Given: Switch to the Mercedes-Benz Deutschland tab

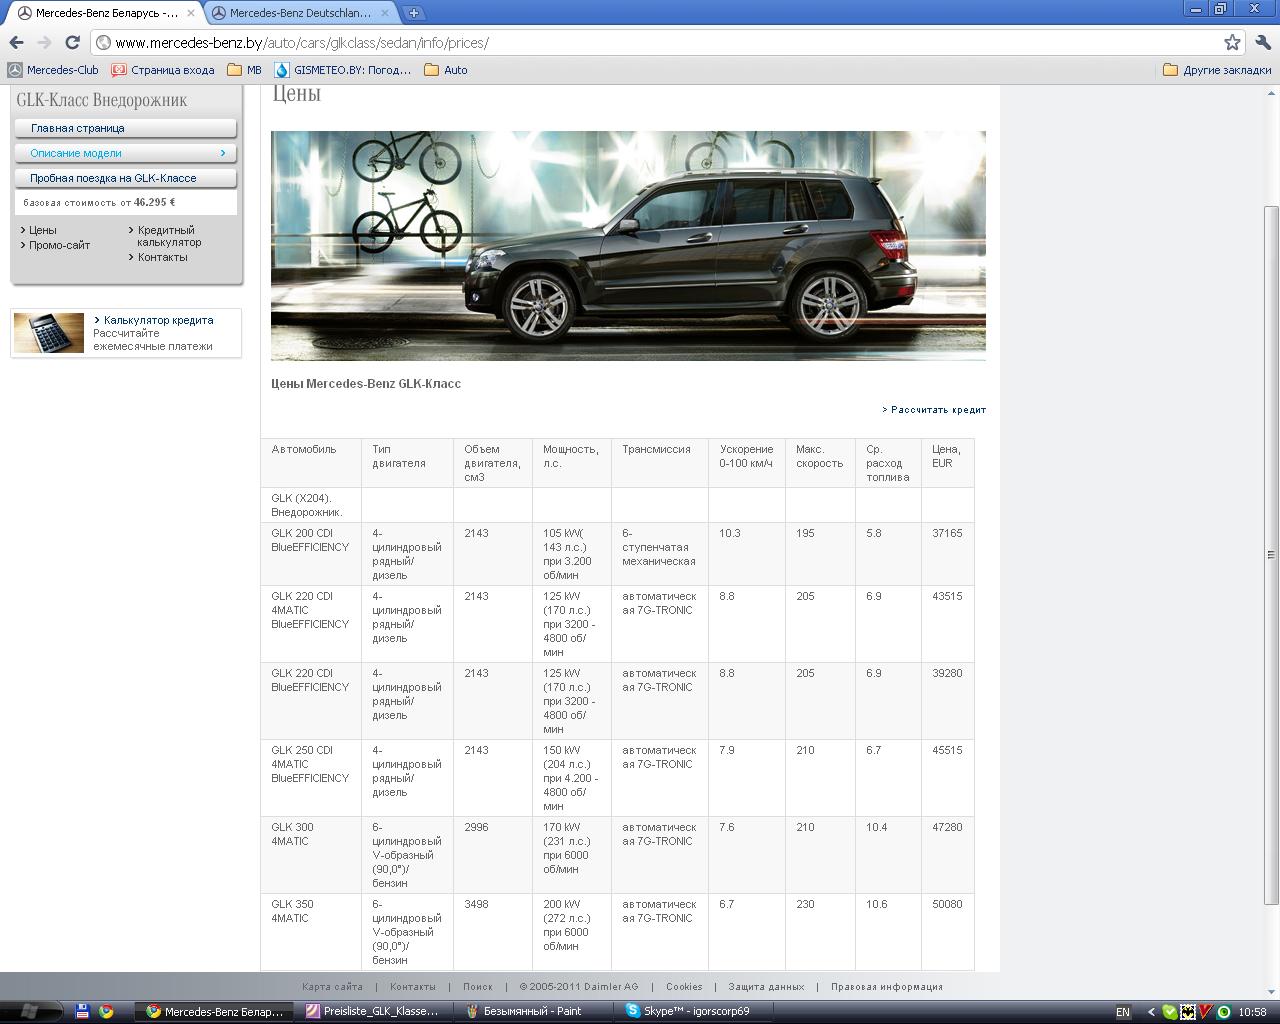Looking at the screenshot, I should pos(300,13).
